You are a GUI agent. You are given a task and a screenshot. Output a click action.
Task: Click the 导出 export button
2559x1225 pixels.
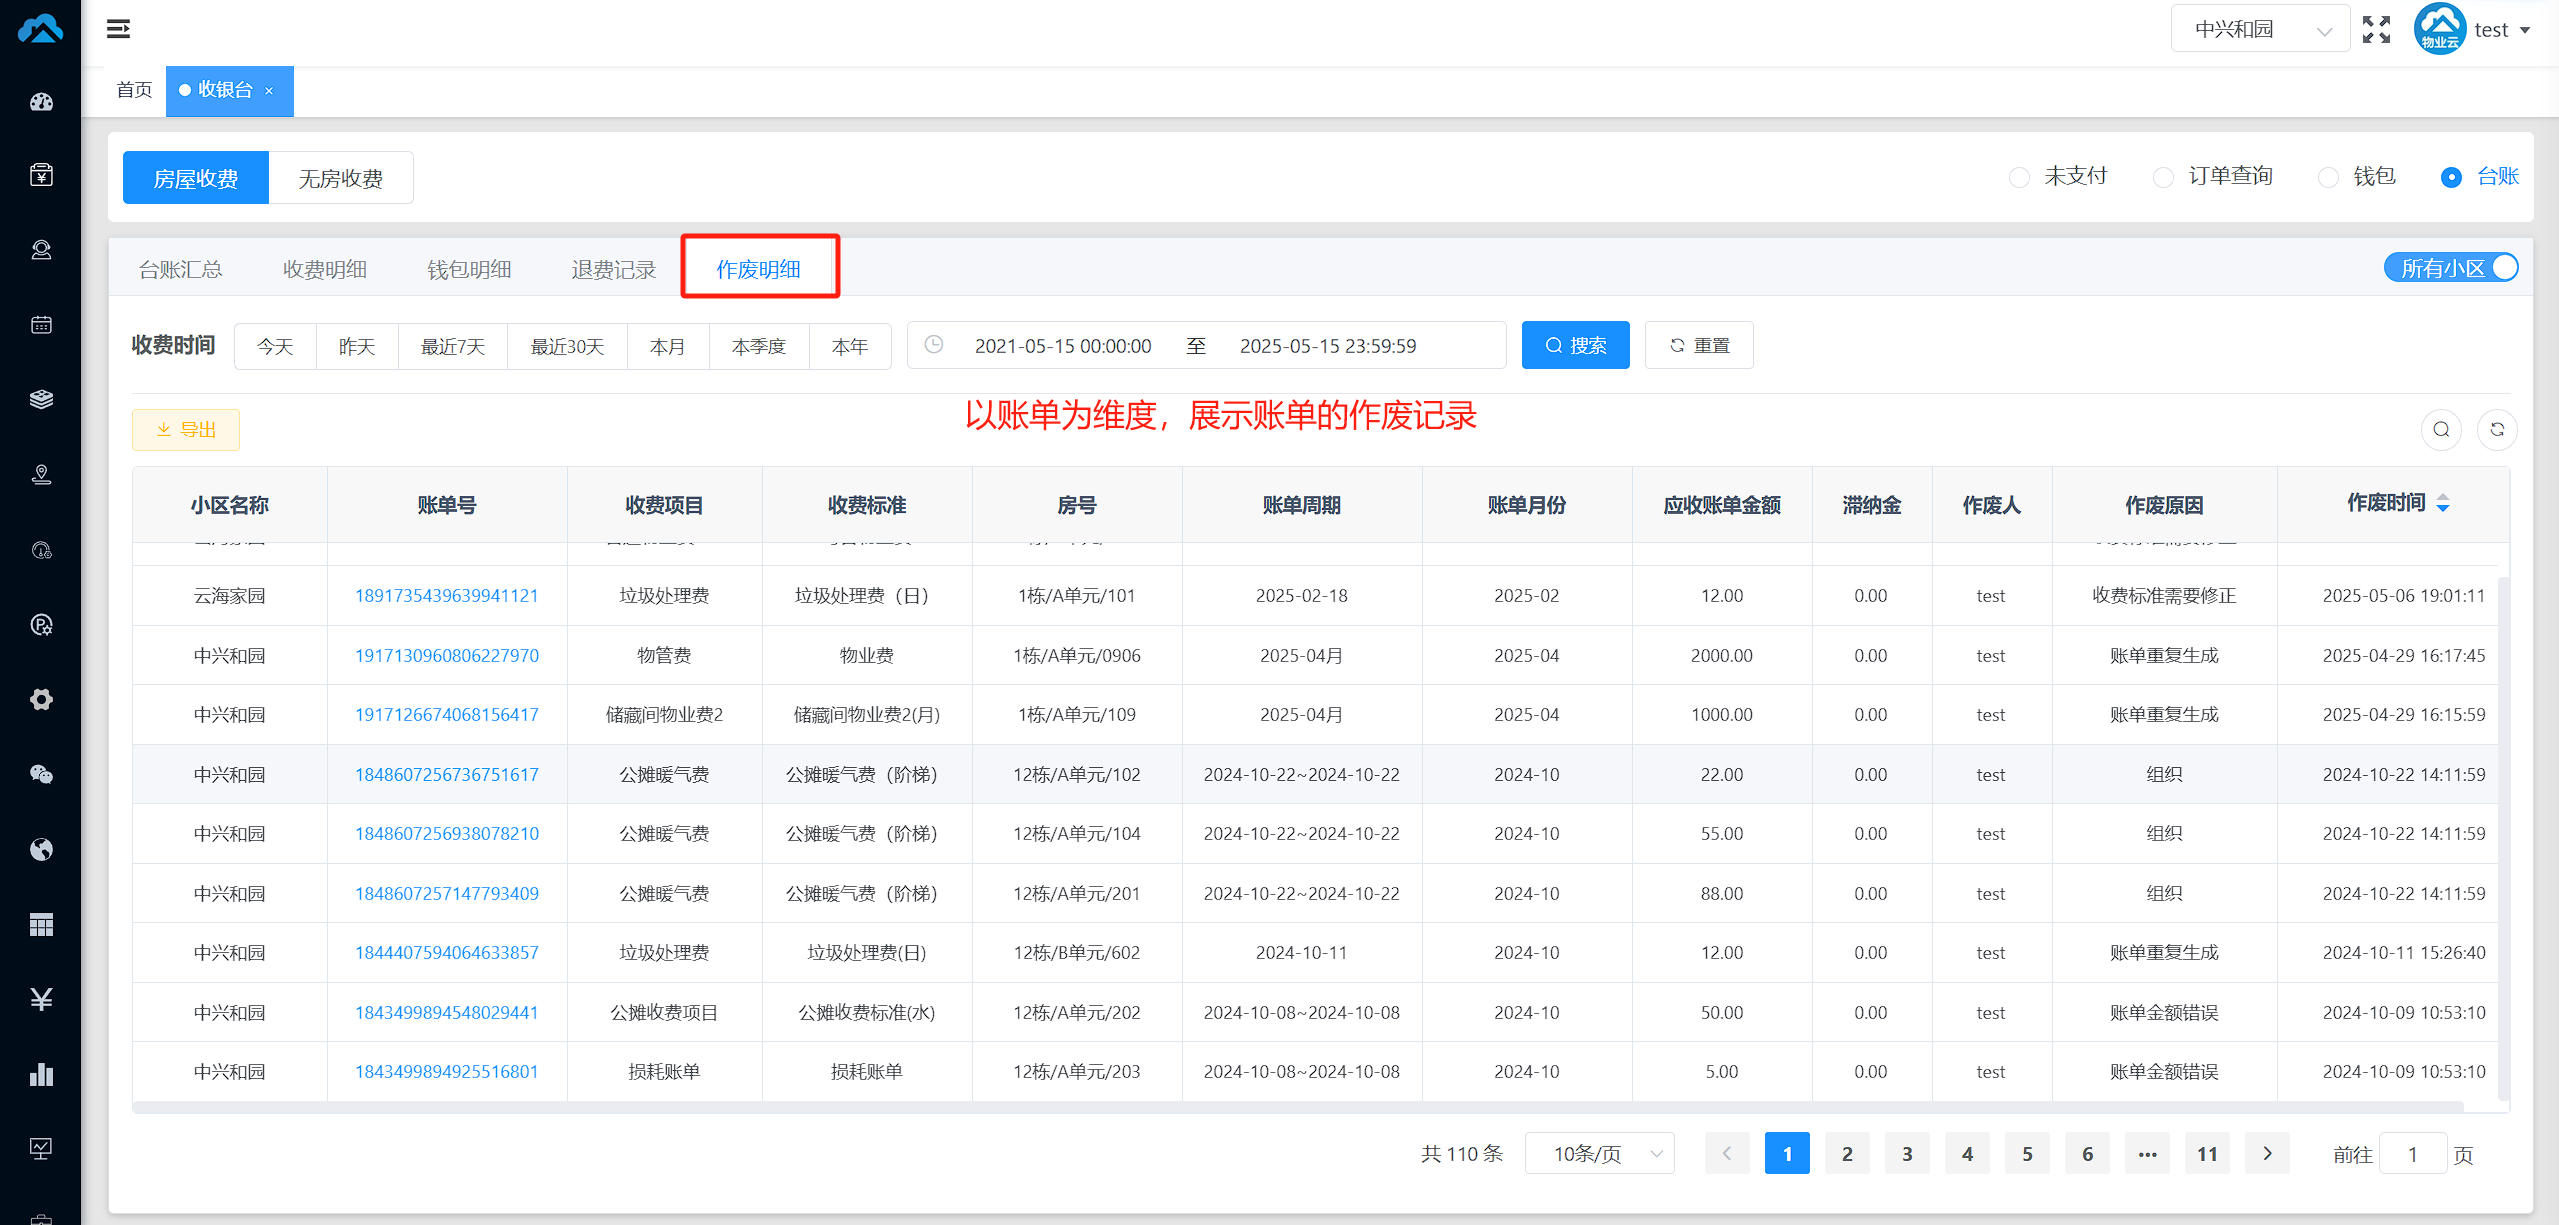186,430
